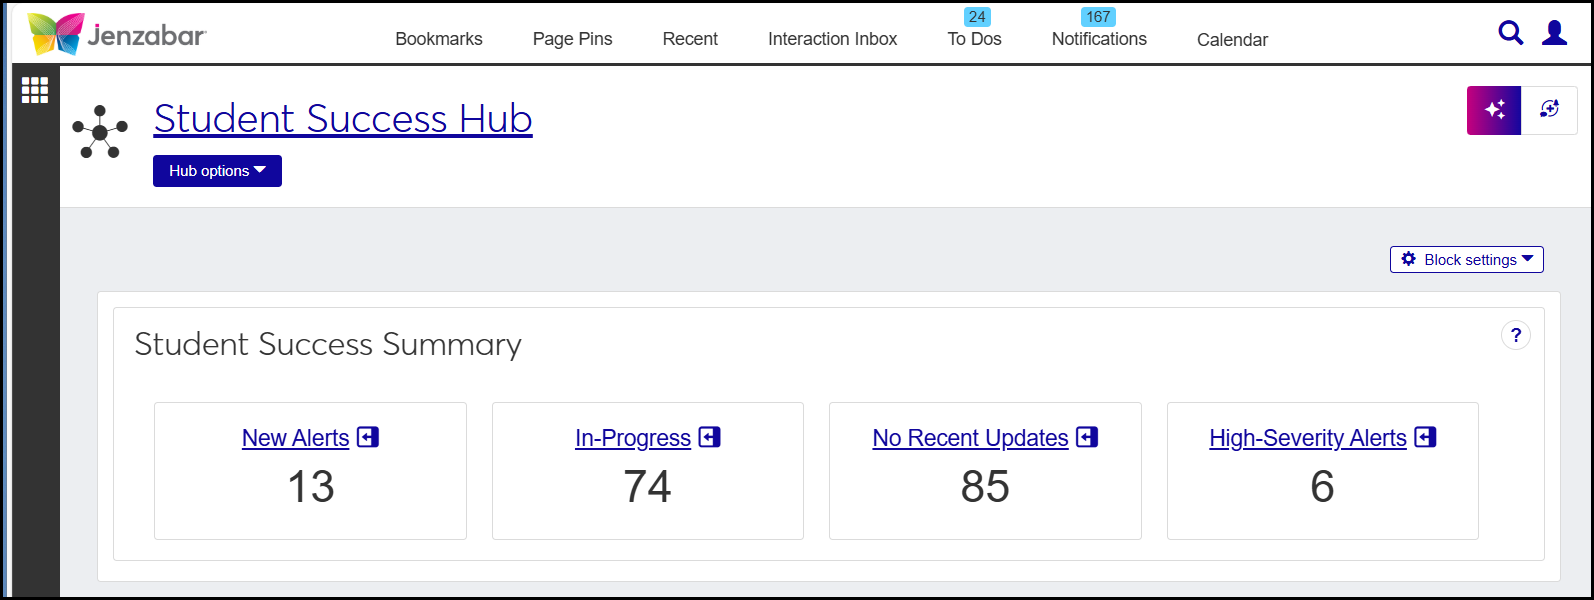Open Notifications from the top navigation
The image size is (1594, 600).
1099,39
